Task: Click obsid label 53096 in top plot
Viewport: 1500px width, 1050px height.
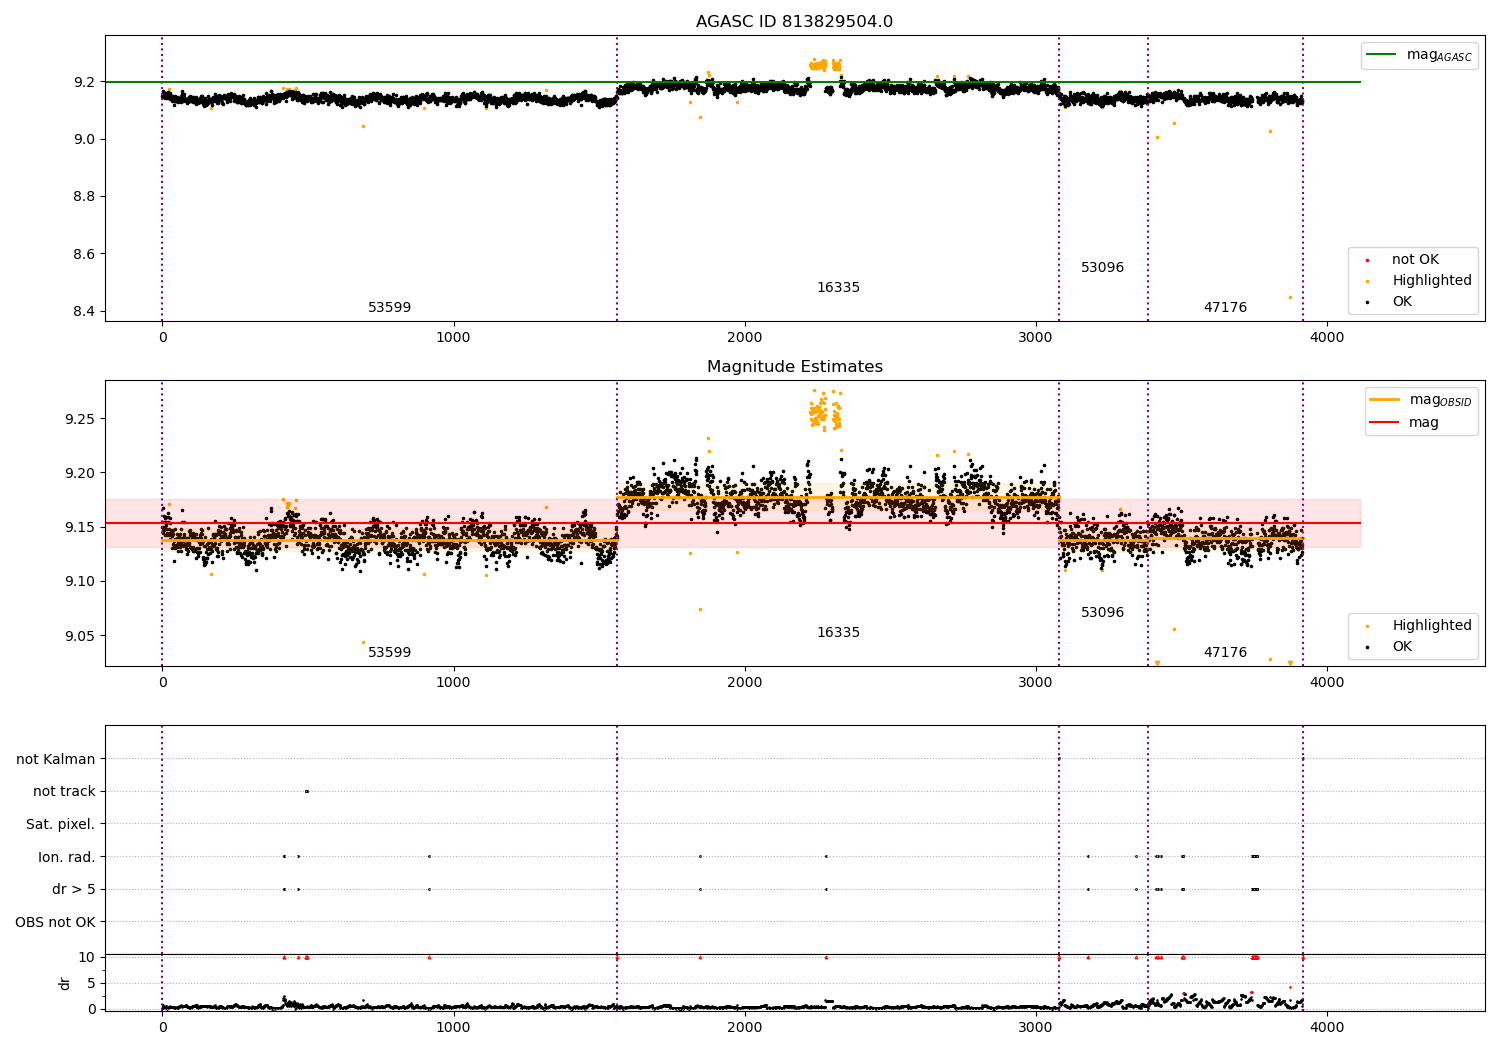Action: 1102,268
